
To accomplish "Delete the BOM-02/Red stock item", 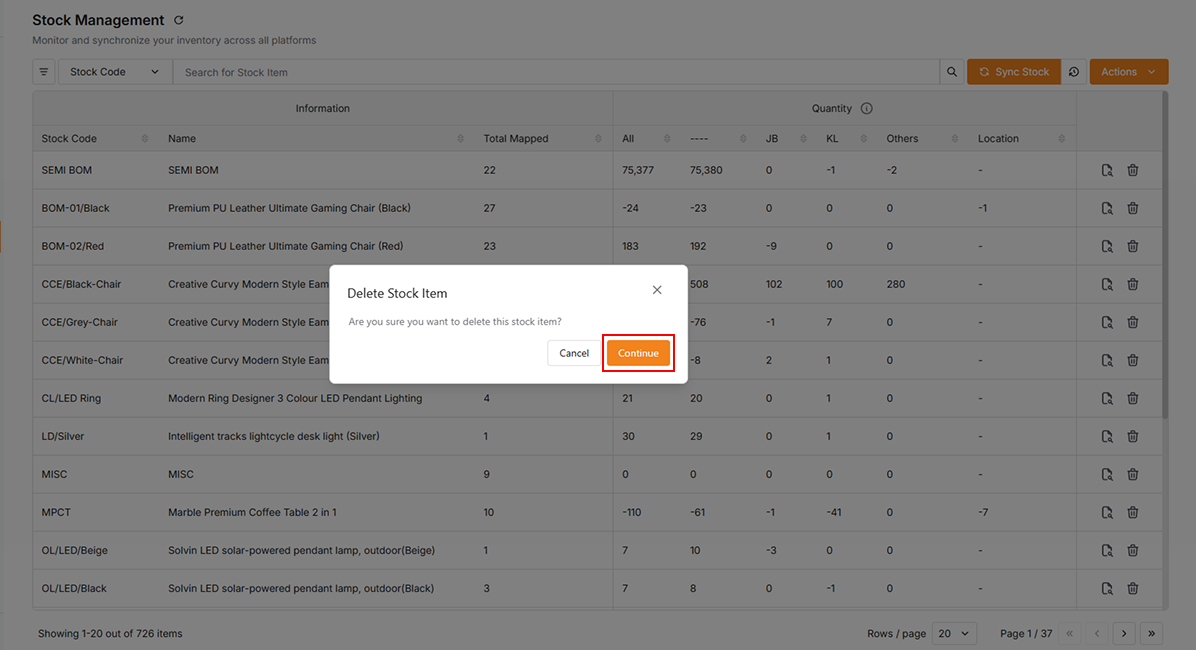I will pyautogui.click(x=1133, y=246).
